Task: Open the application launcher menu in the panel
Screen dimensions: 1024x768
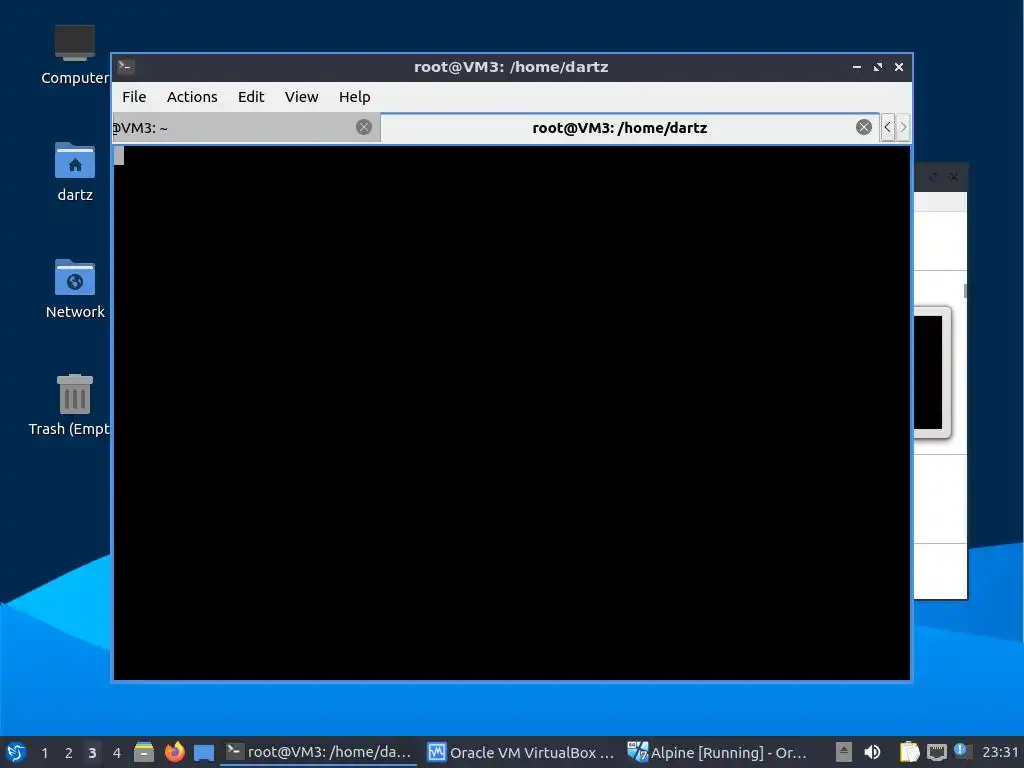Action: tap(16, 752)
